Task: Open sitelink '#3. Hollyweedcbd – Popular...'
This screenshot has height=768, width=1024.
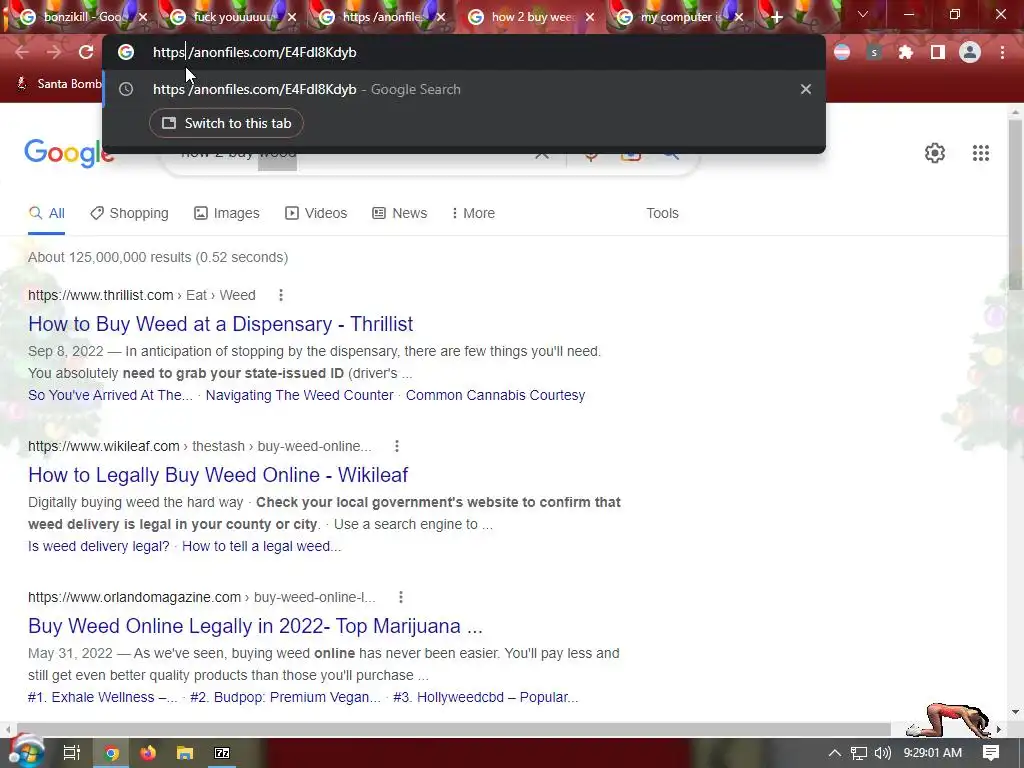Action: pos(485,697)
